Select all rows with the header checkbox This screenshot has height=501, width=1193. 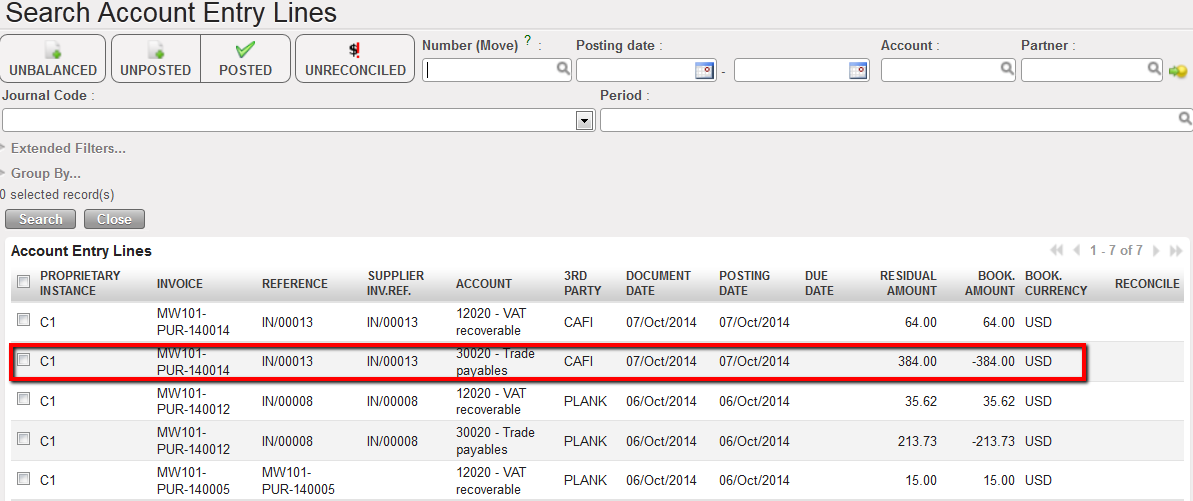click(x=23, y=283)
